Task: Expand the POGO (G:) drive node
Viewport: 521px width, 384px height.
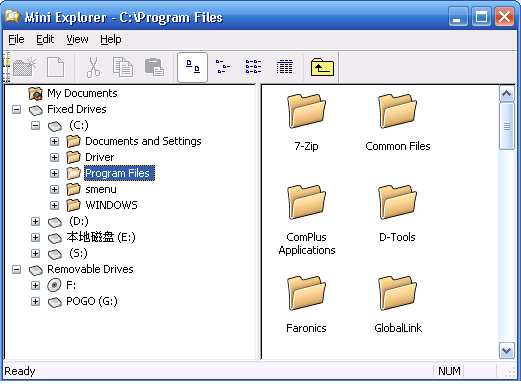Action: (x=35, y=302)
